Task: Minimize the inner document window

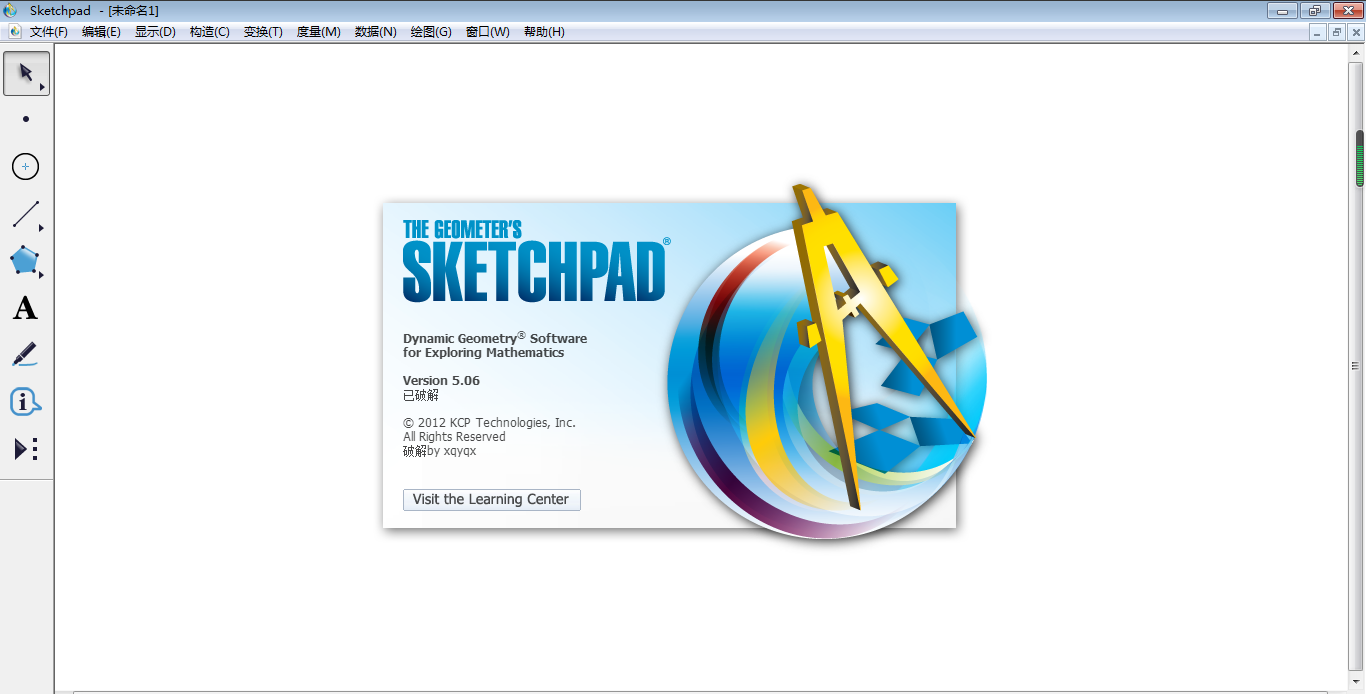Action: pos(1319,32)
